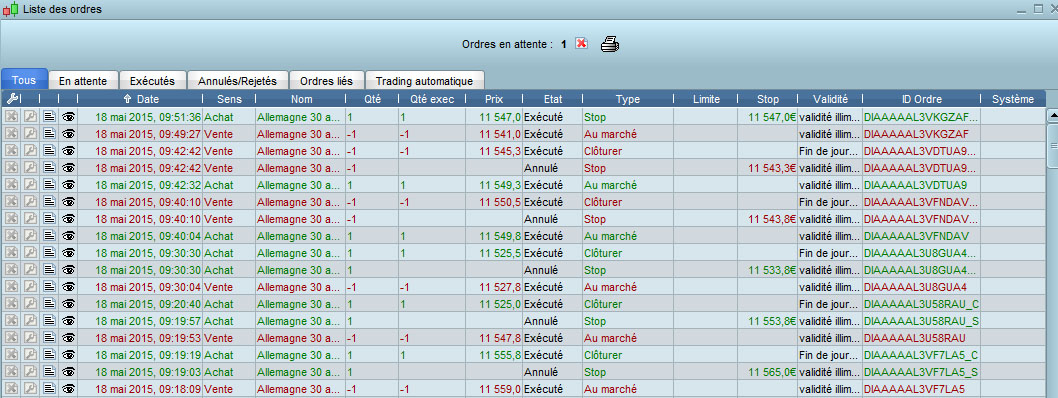This screenshot has width=1058, height=398.
Task: Toggle eye icon on the 09:40:04 order
Action: [68, 235]
